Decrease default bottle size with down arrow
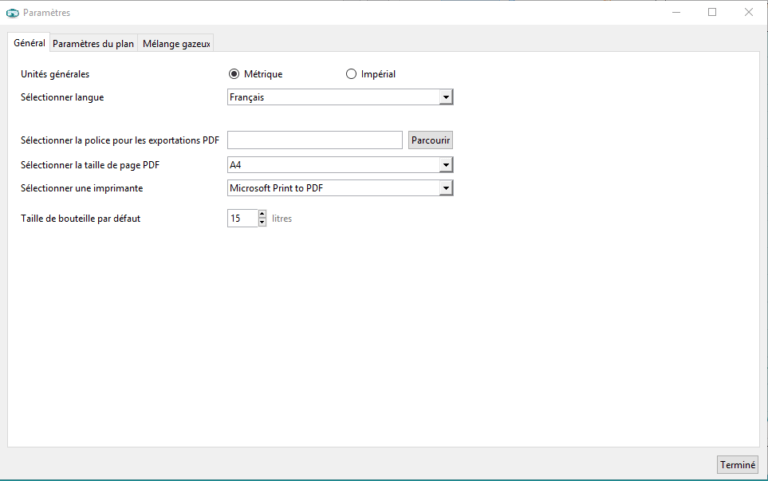 262,222
